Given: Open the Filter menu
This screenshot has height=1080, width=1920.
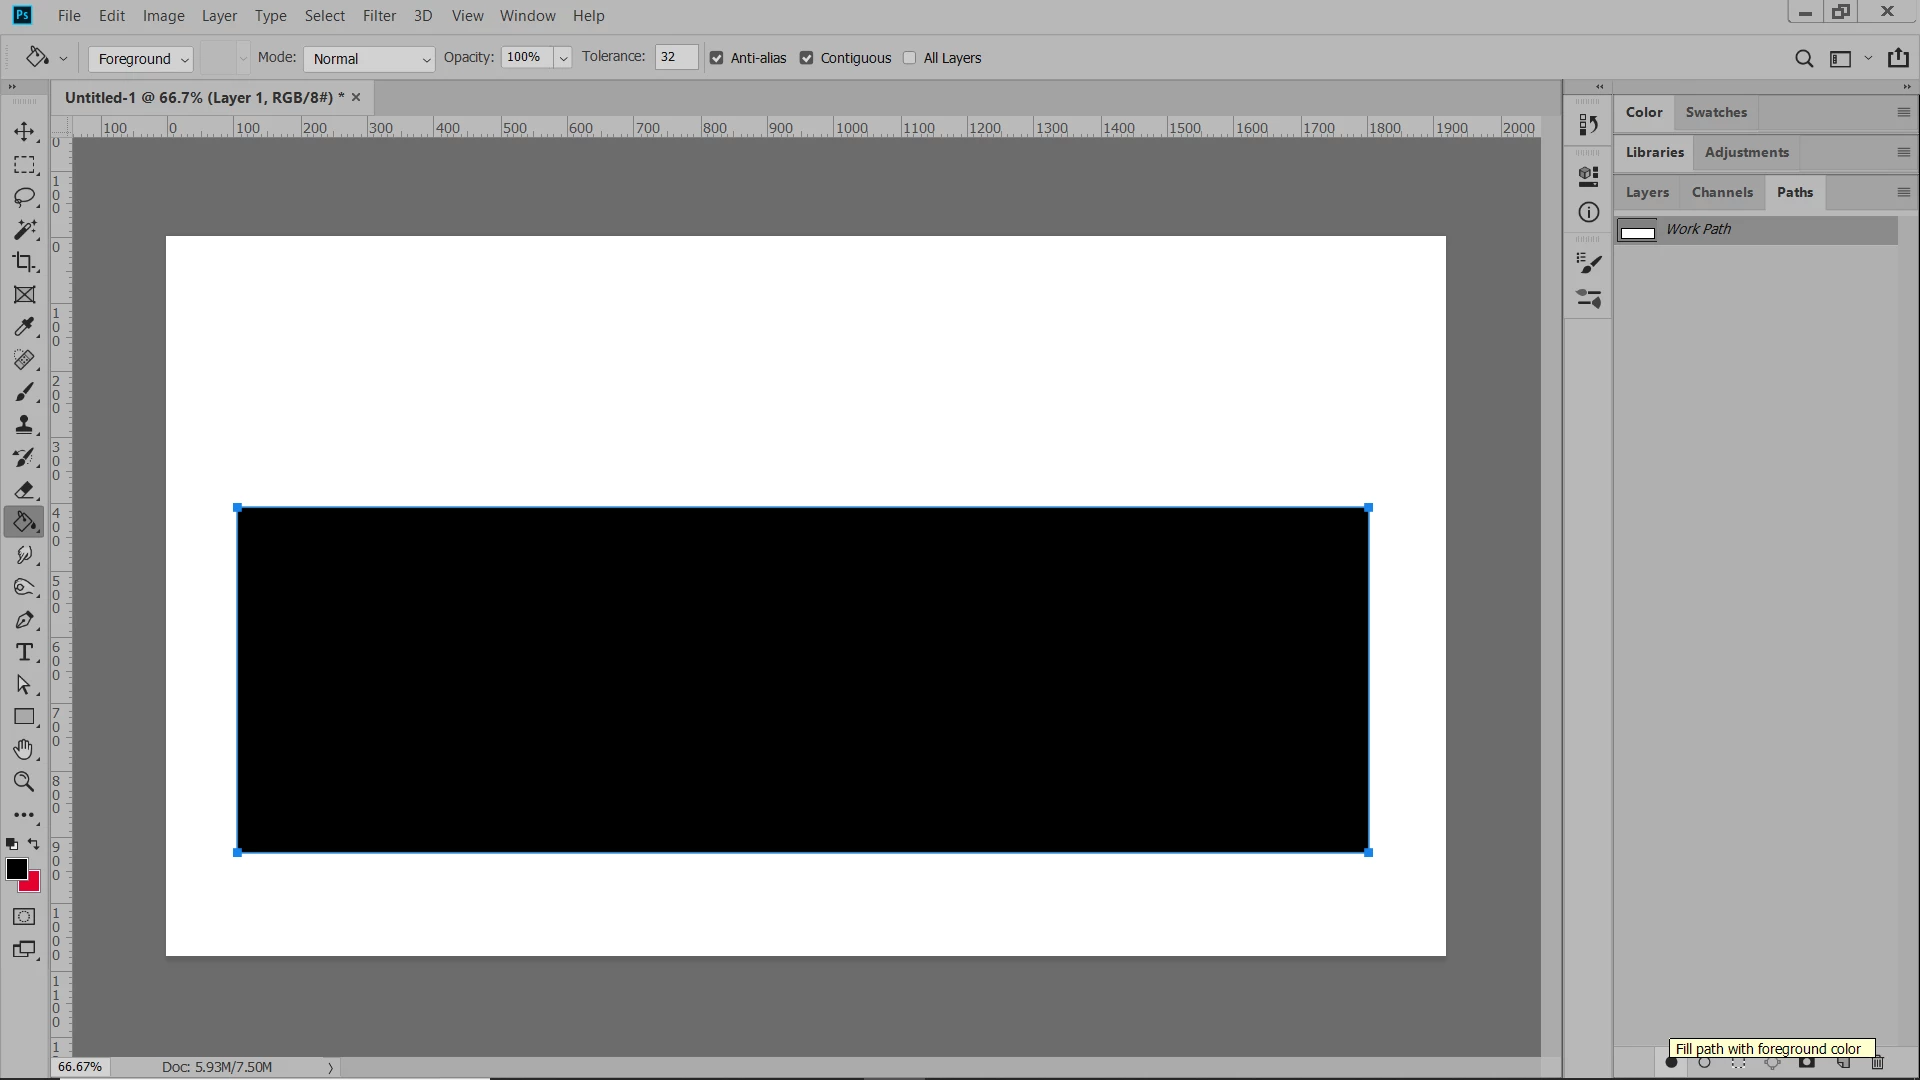Looking at the screenshot, I should click(379, 16).
